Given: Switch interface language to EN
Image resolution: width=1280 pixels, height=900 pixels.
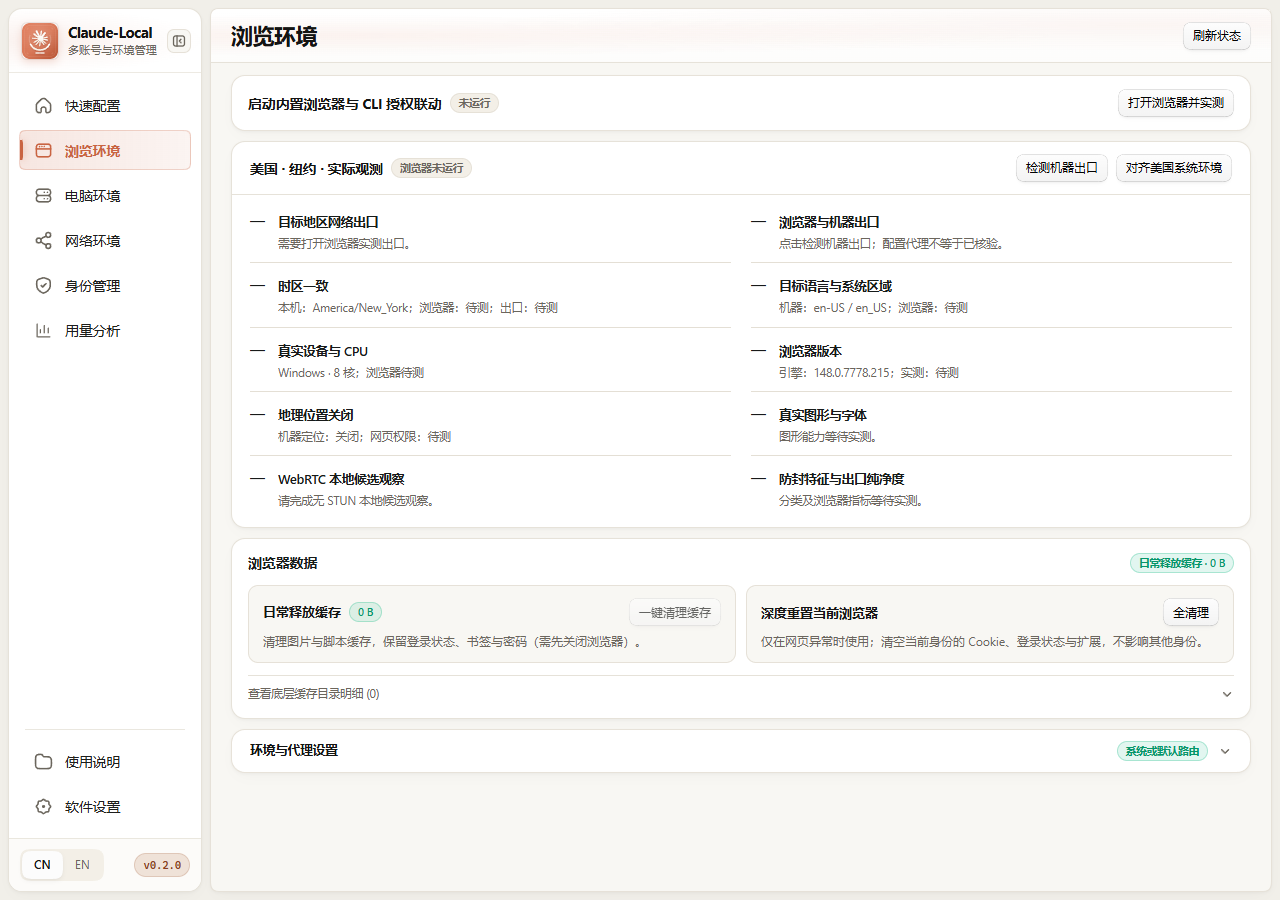Looking at the screenshot, I should 82,865.
